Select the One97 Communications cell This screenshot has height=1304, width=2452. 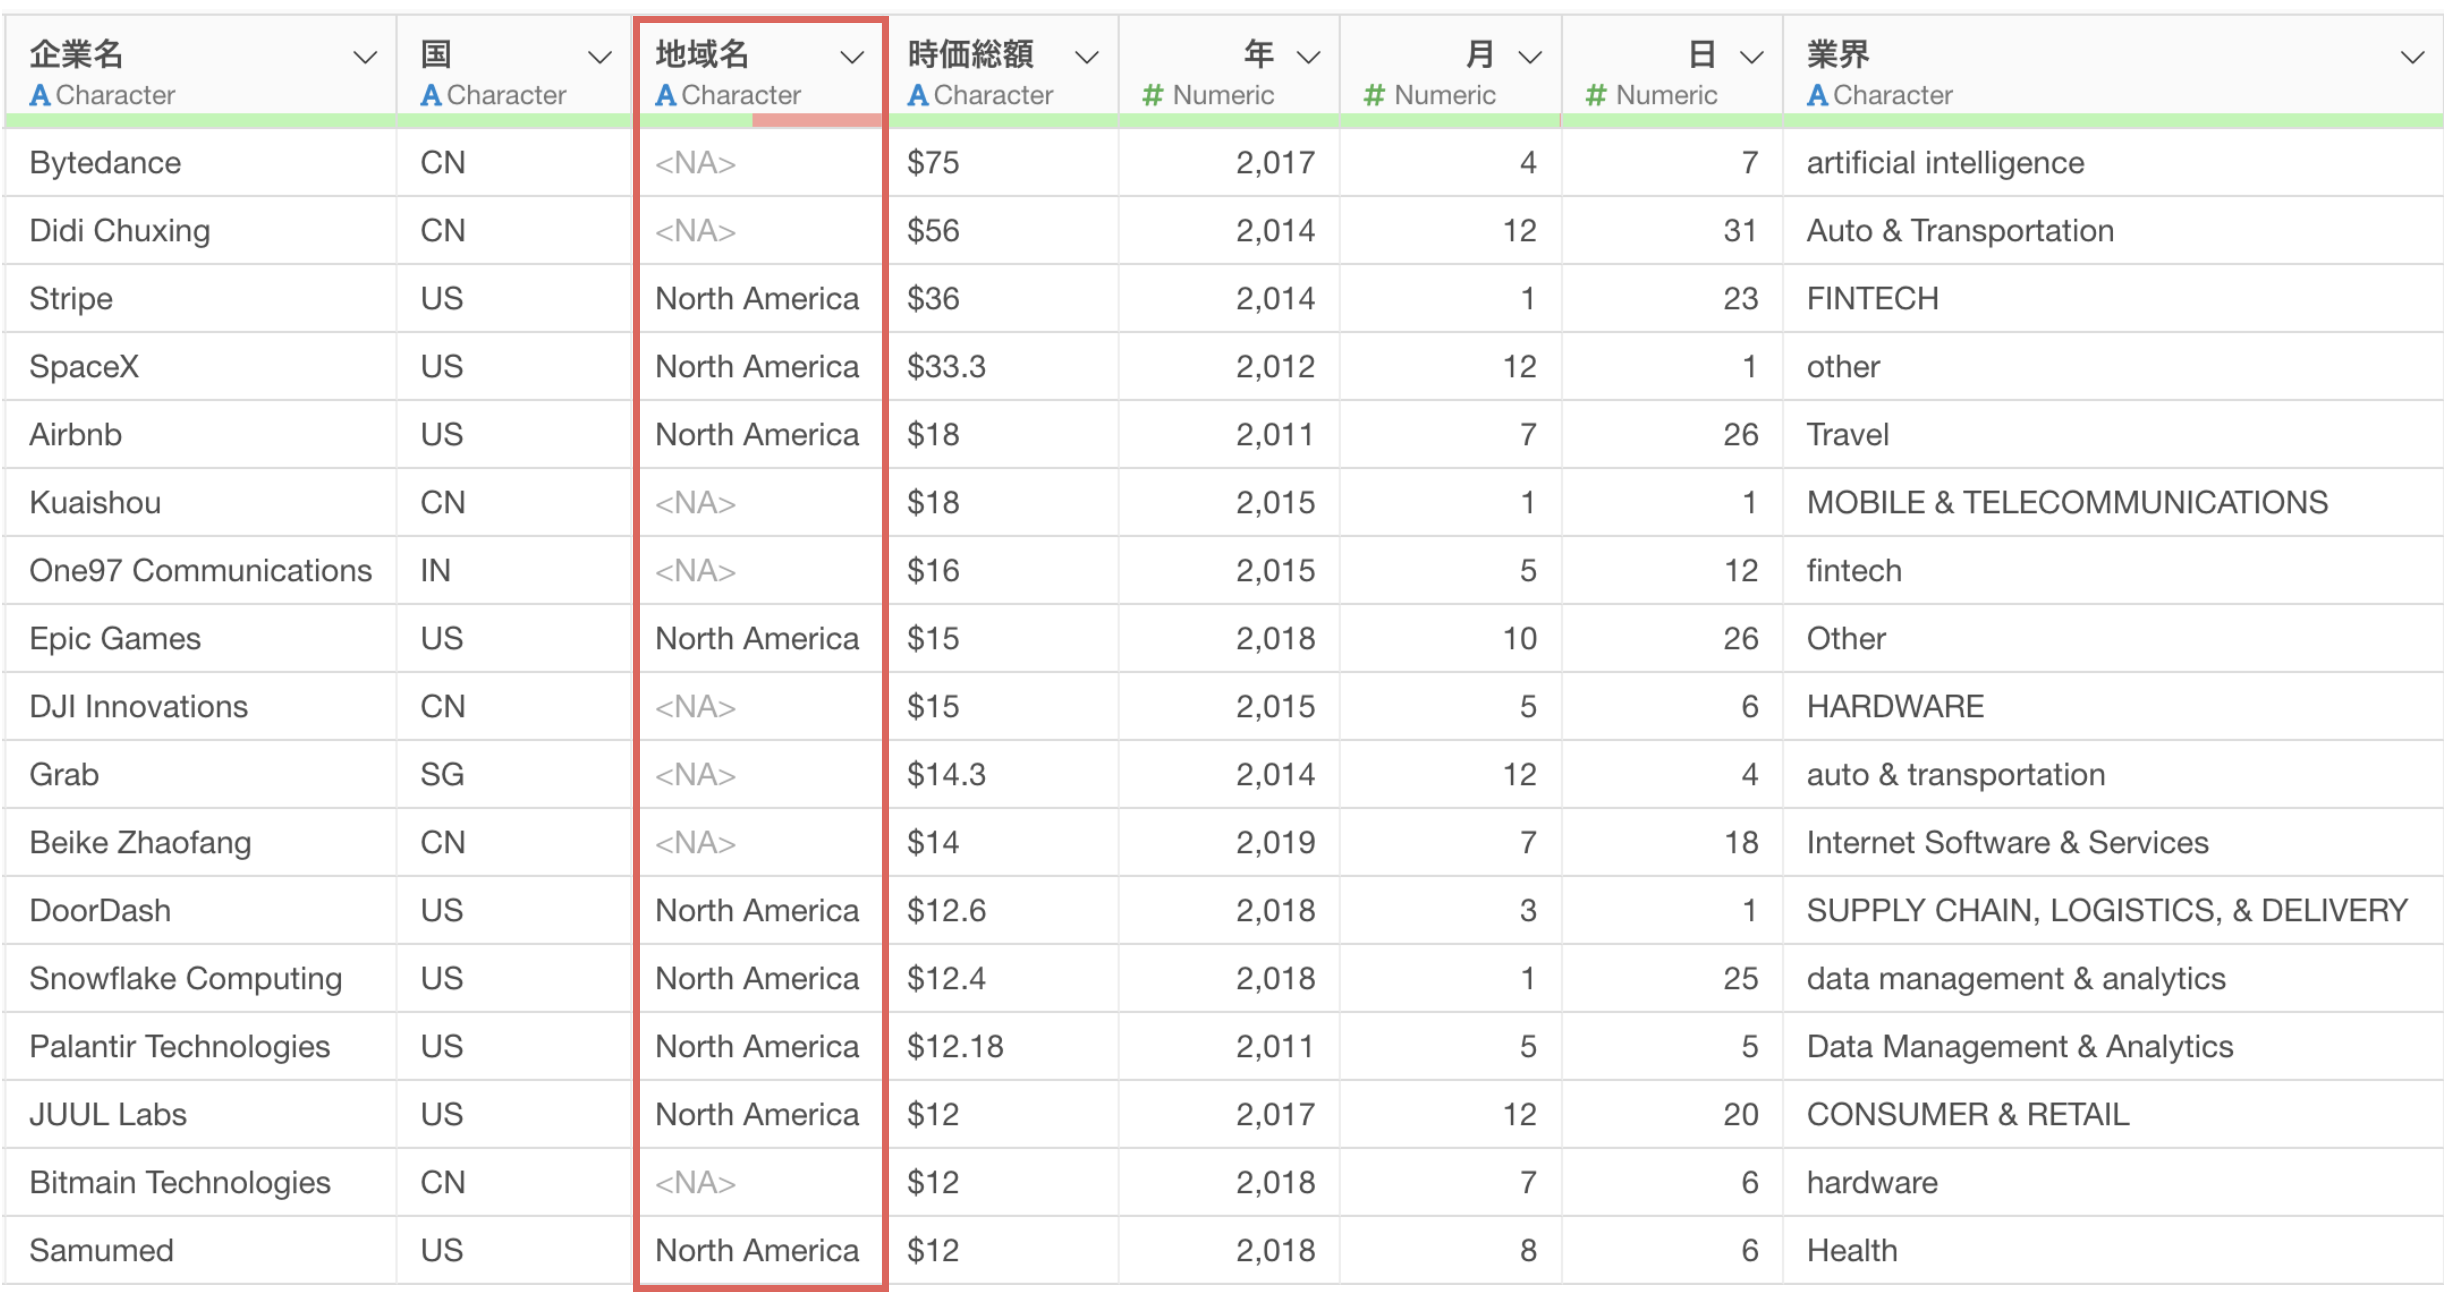(200, 570)
